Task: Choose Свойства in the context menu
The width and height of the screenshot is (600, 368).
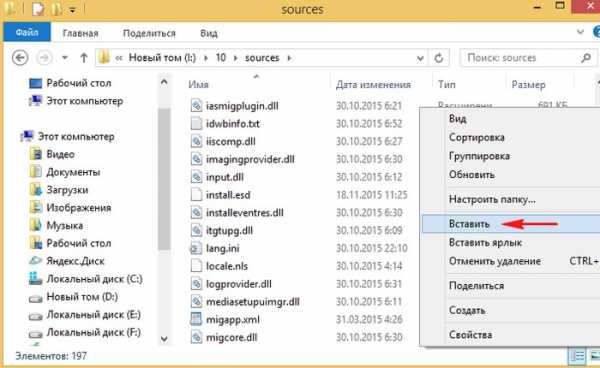Action: tap(471, 335)
